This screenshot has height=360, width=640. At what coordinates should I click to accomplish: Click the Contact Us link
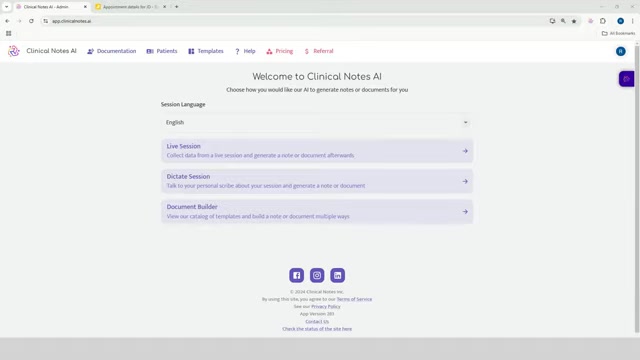pos(317,322)
